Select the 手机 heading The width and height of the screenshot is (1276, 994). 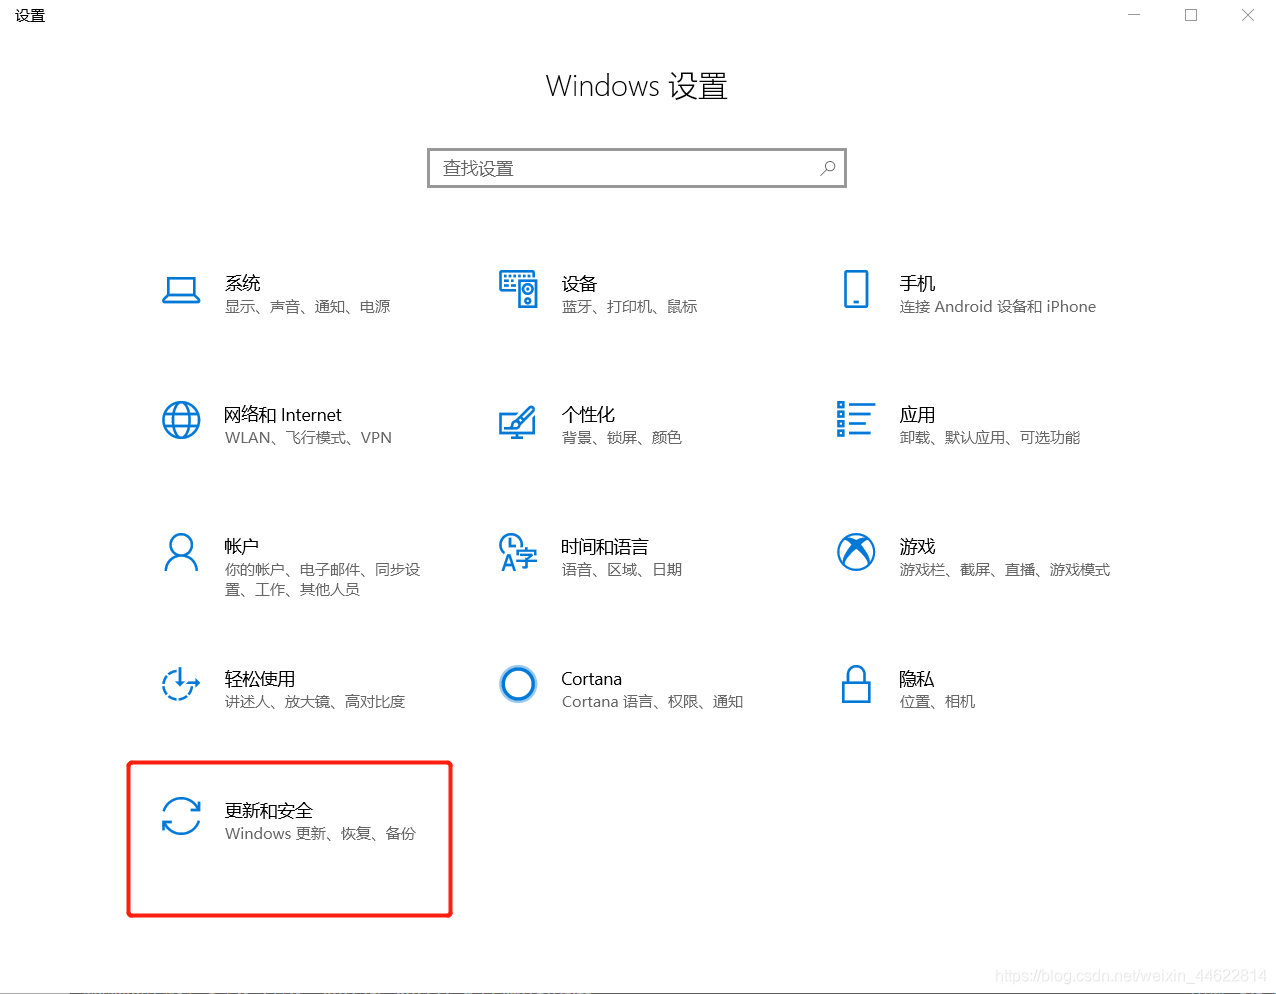click(917, 283)
